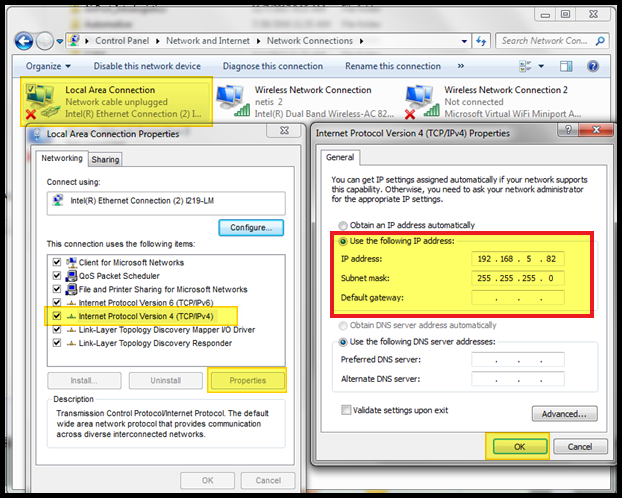Open the view options dropdown arrow
622x498 pixels.
[x=541, y=66]
